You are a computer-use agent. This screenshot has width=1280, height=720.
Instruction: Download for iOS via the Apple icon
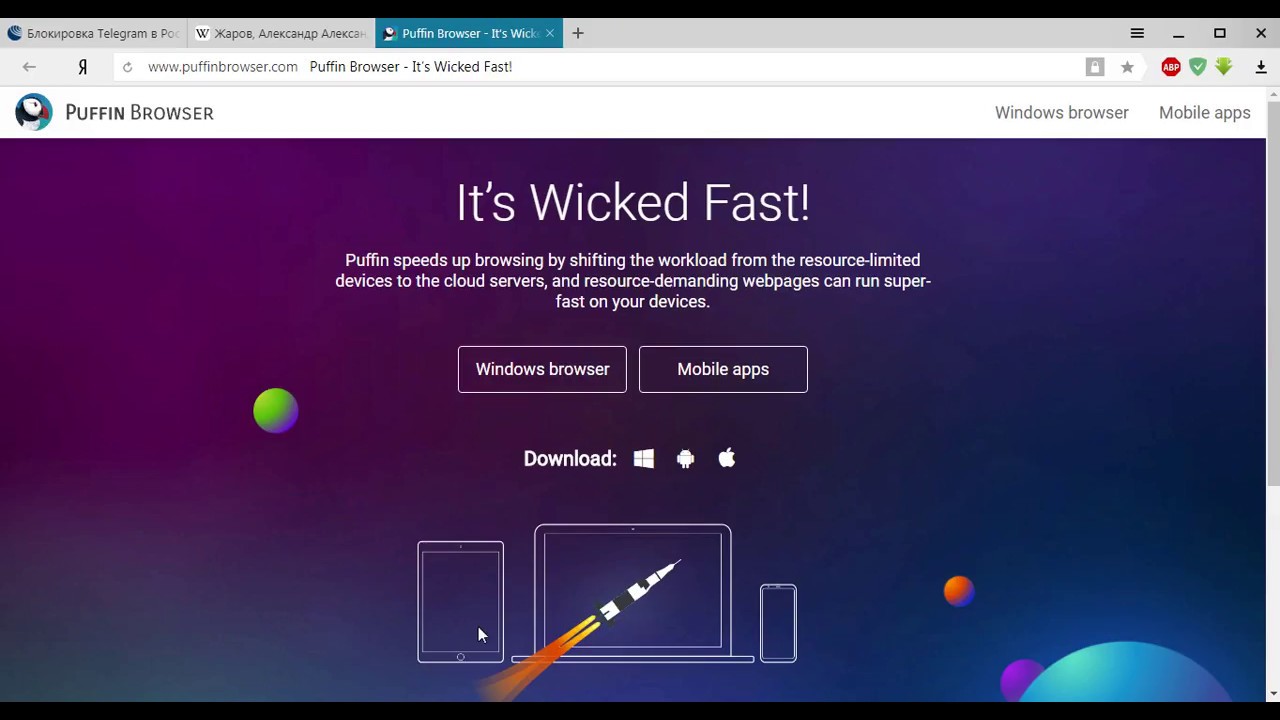tap(727, 458)
